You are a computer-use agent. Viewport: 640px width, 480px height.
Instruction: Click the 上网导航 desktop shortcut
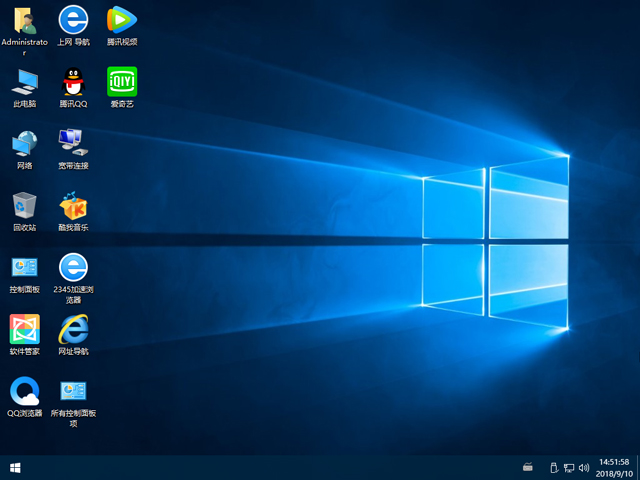tap(73, 20)
